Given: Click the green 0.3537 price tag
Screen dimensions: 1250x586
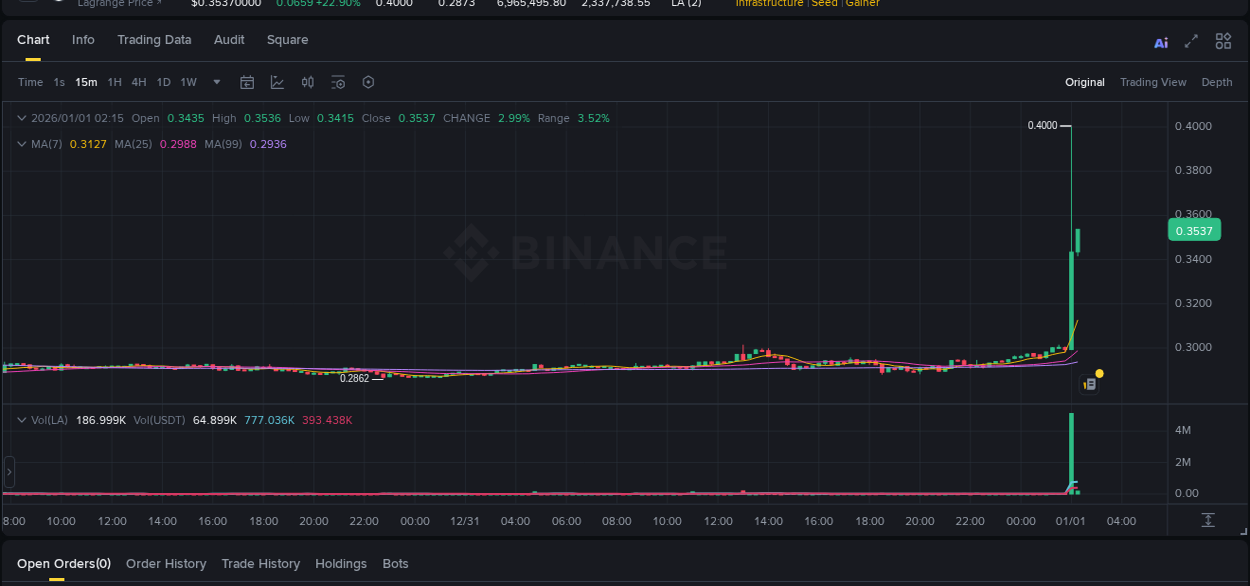Looking at the screenshot, I should point(1194,230).
